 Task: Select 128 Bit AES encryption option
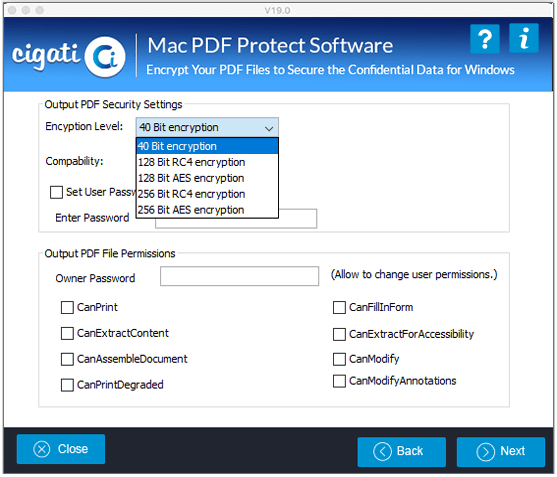(x=207, y=178)
